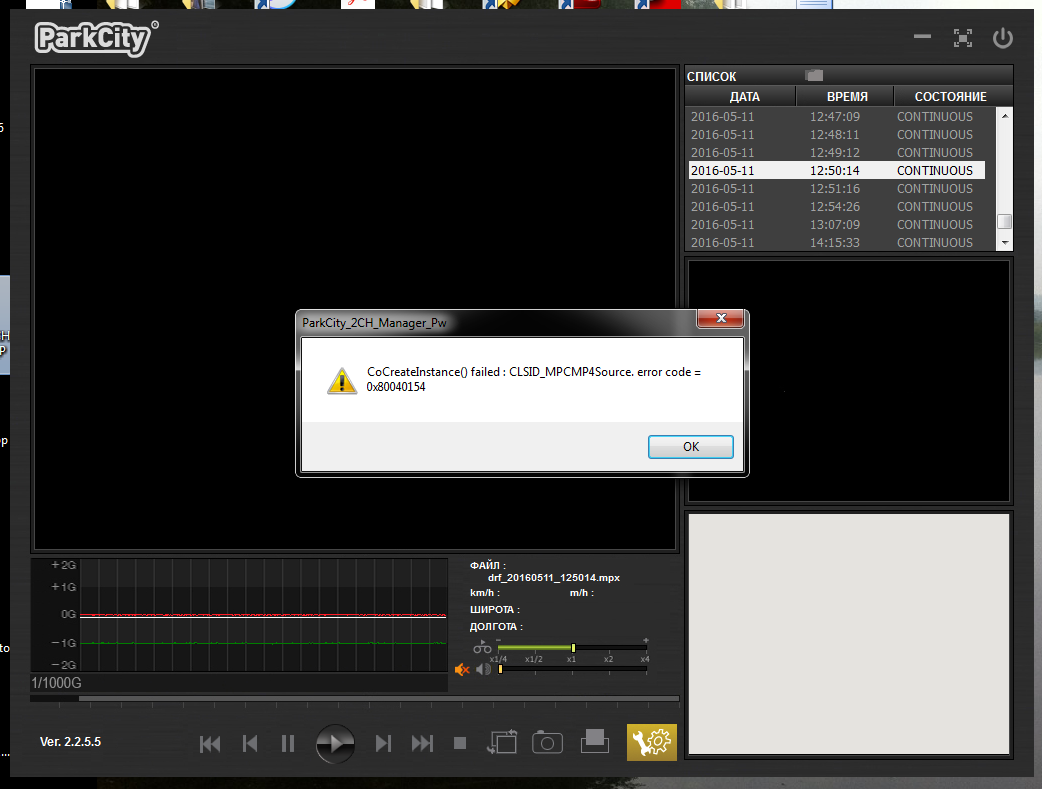Open the settings wrench-and-gear icon
This screenshot has height=789, width=1042.
click(652, 742)
